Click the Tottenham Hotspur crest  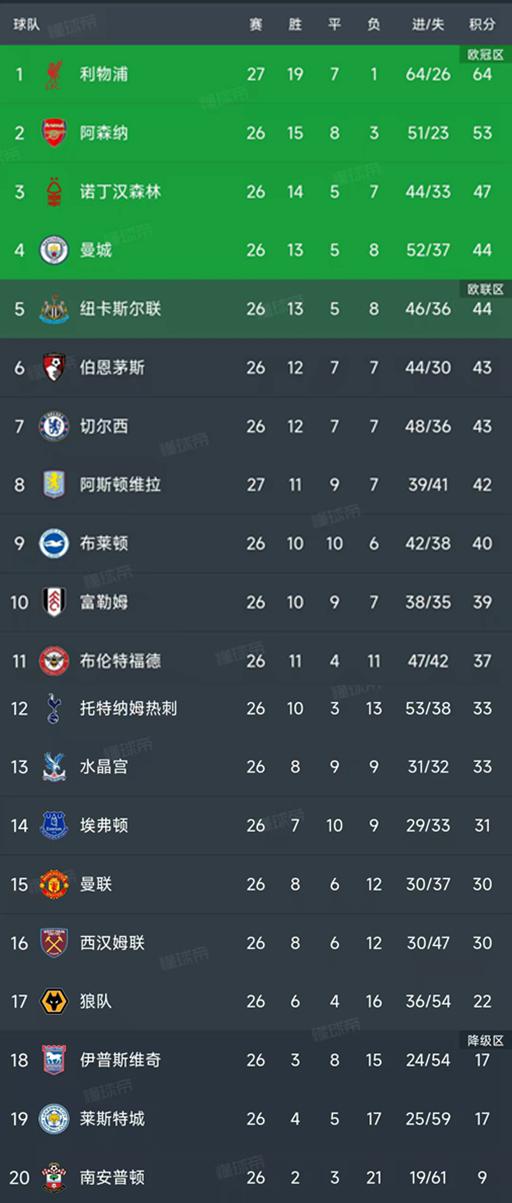point(53,708)
